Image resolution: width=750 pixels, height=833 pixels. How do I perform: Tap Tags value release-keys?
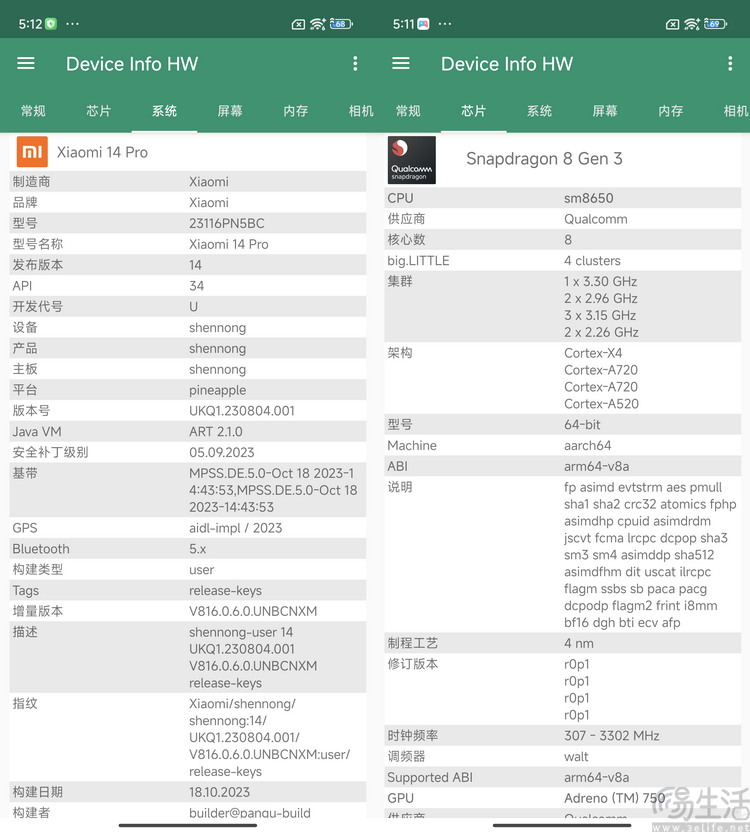(226, 590)
